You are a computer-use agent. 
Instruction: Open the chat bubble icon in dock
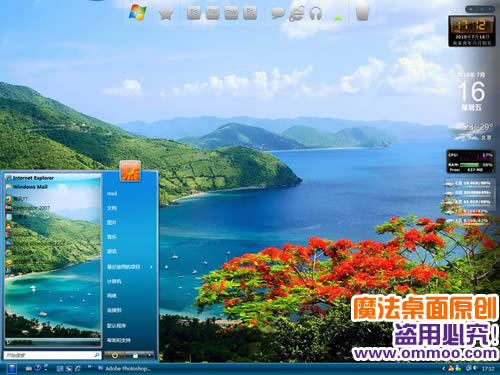pyautogui.click(x=278, y=14)
